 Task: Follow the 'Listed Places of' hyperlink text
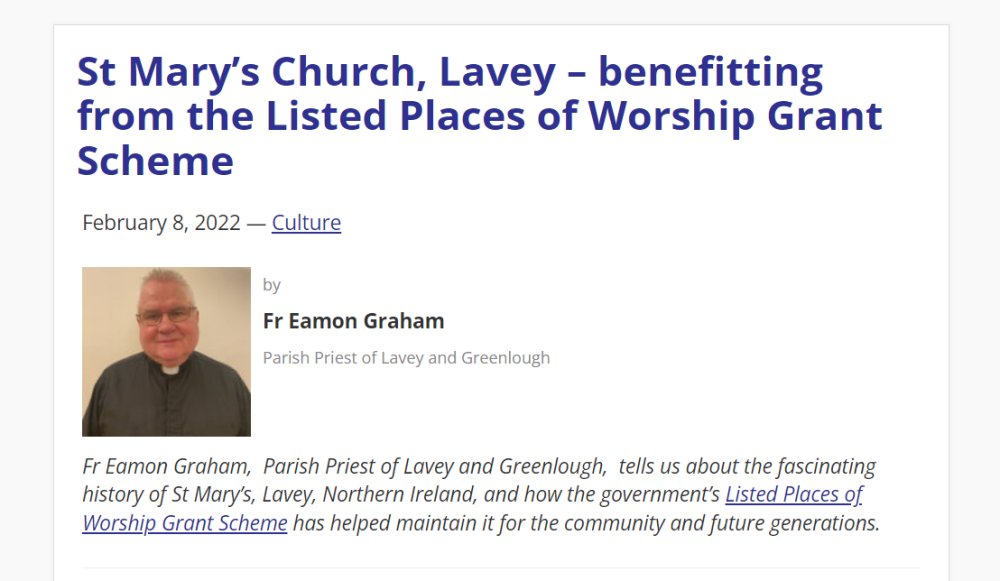793,494
